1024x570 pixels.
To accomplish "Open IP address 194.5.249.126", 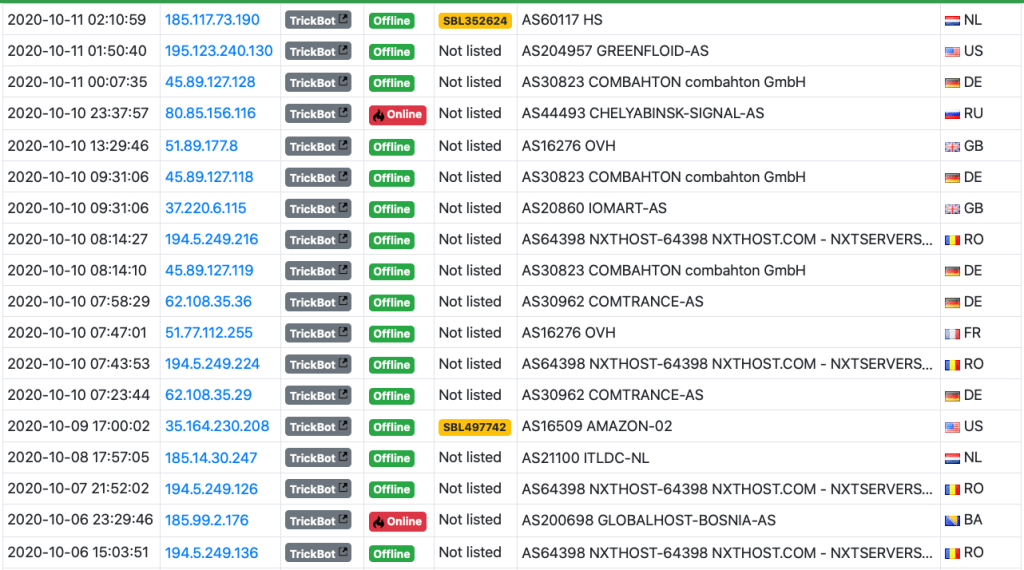I will [x=211, y=489].
